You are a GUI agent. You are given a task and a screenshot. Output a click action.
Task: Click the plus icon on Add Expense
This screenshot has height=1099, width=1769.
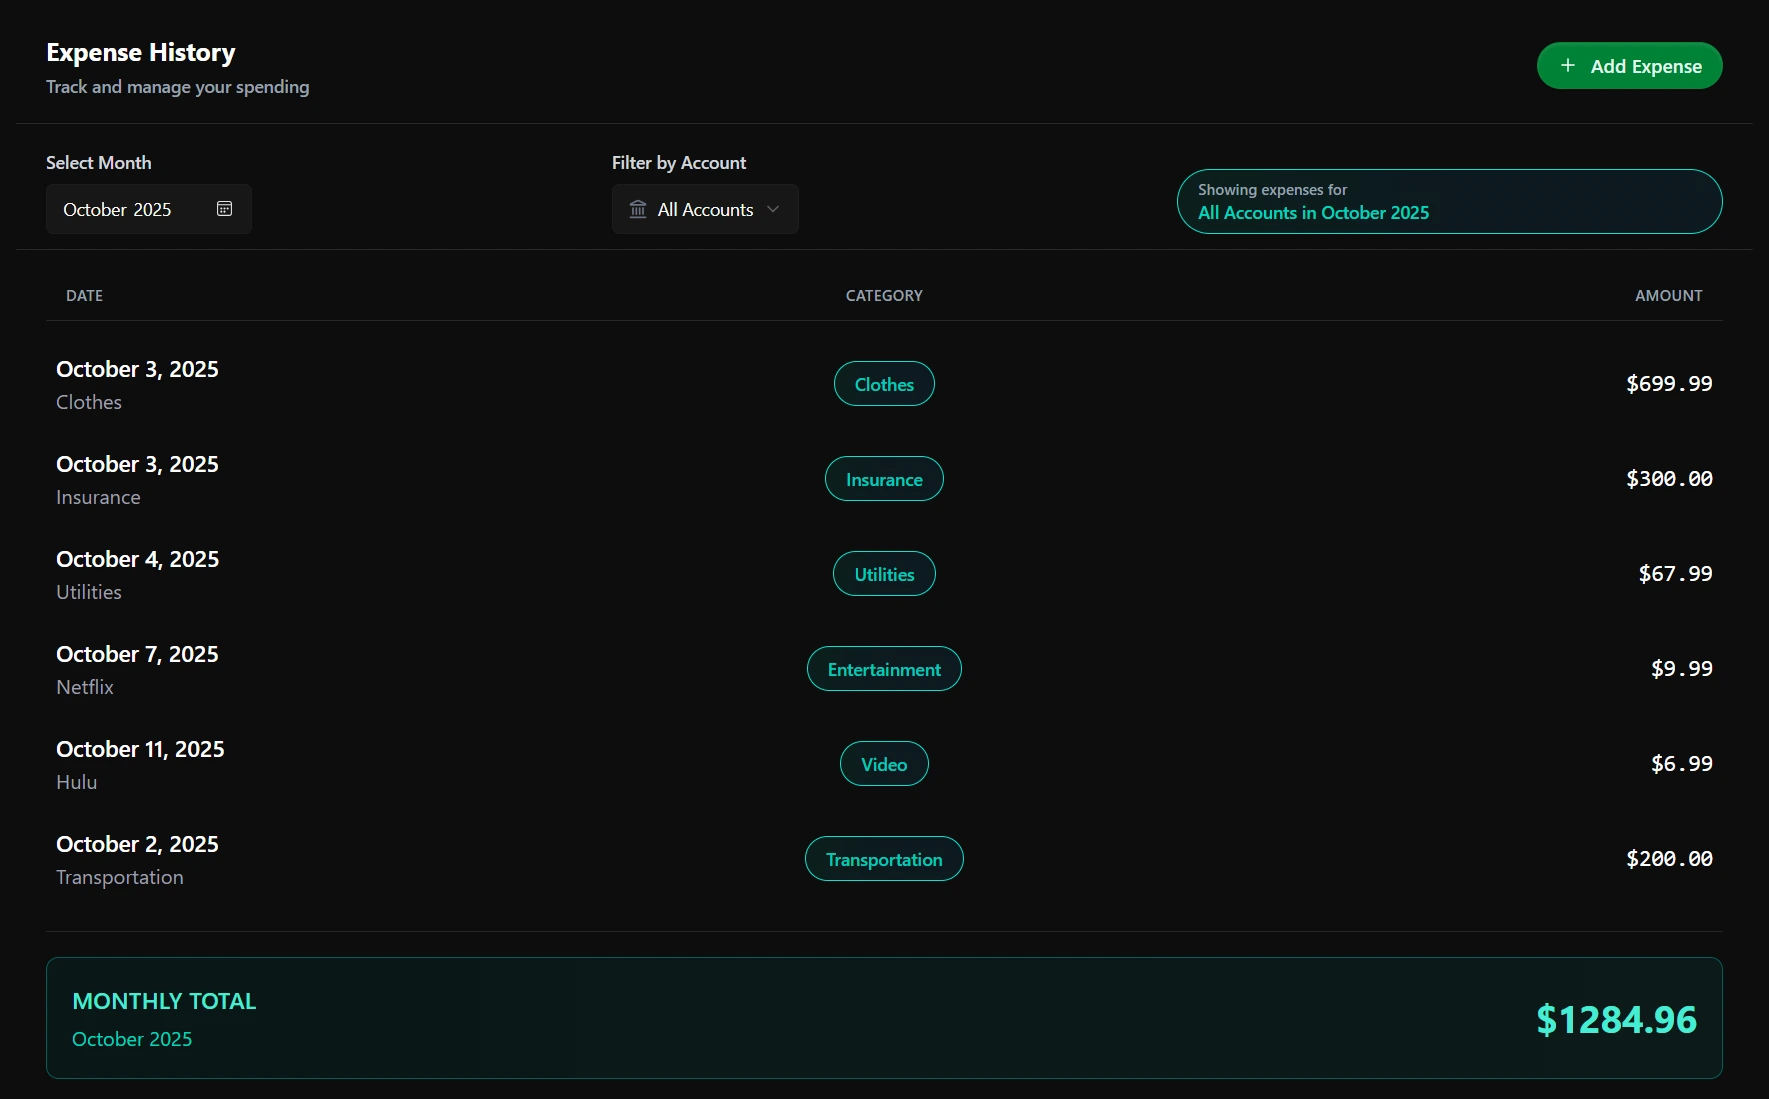click(x=1567, y=65)
